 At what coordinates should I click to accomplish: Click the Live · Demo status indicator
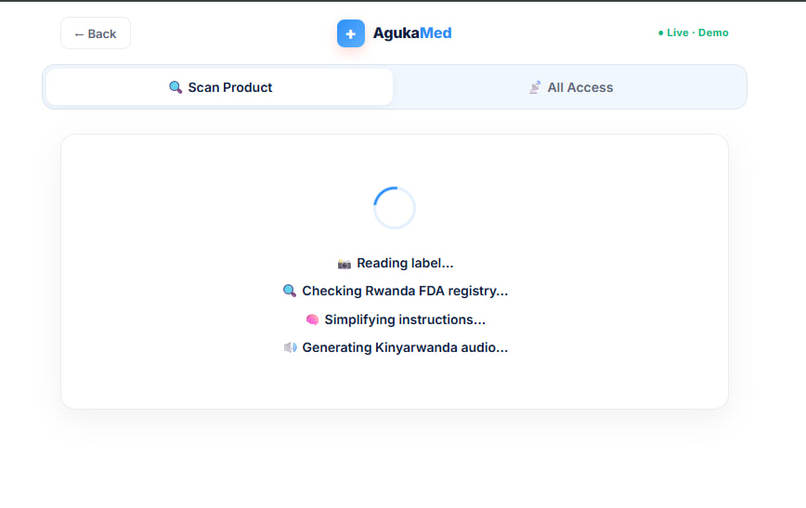(x=693, y=33)
